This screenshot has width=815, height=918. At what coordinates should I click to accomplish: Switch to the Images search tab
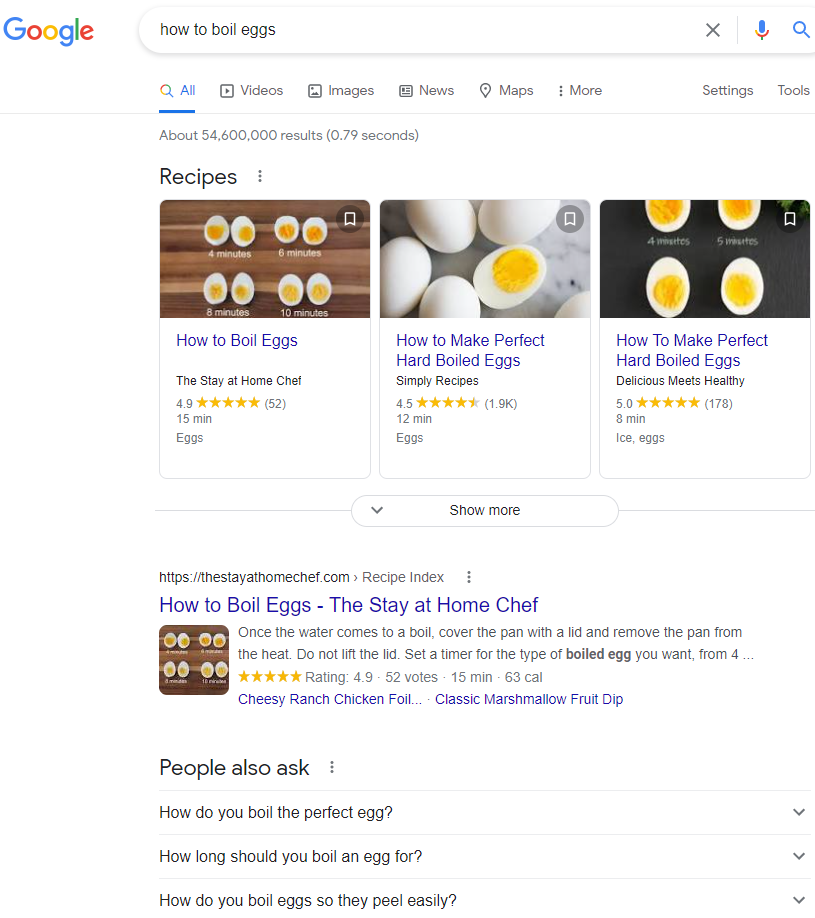click(x=340, y=90)
